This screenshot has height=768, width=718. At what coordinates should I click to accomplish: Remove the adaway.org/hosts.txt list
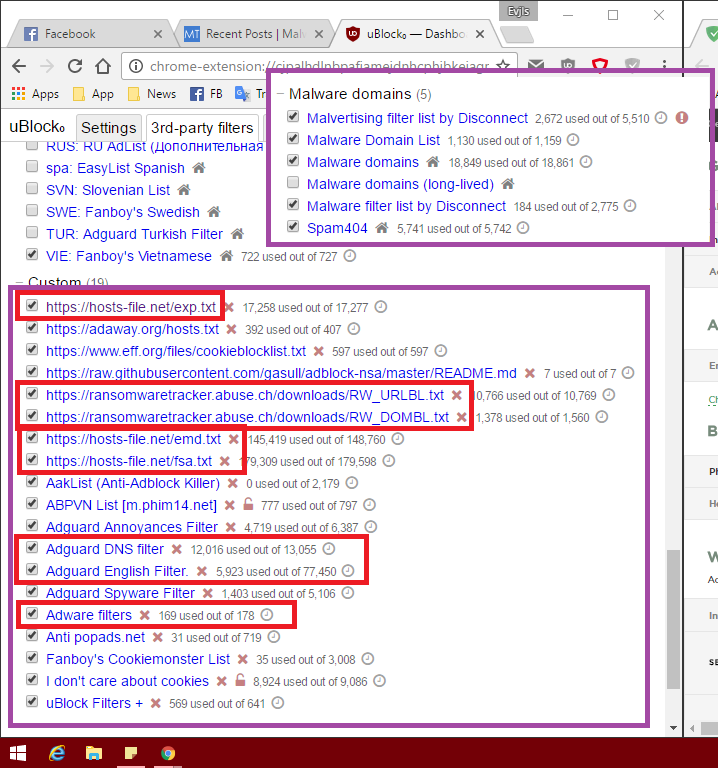click(x=231, y=330)
